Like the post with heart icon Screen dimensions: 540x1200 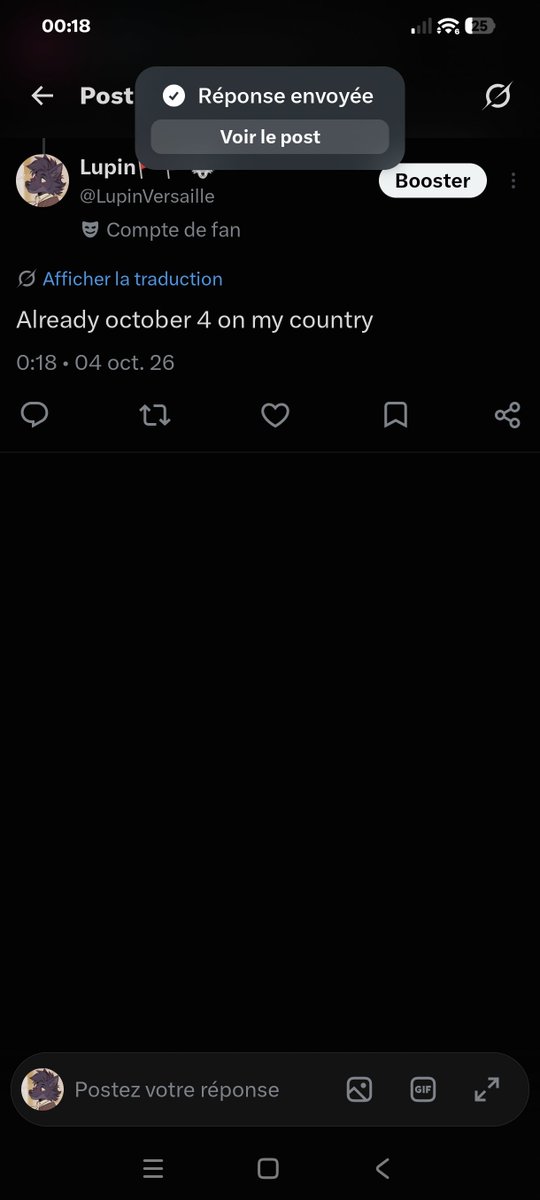click(x=275, y=414)
